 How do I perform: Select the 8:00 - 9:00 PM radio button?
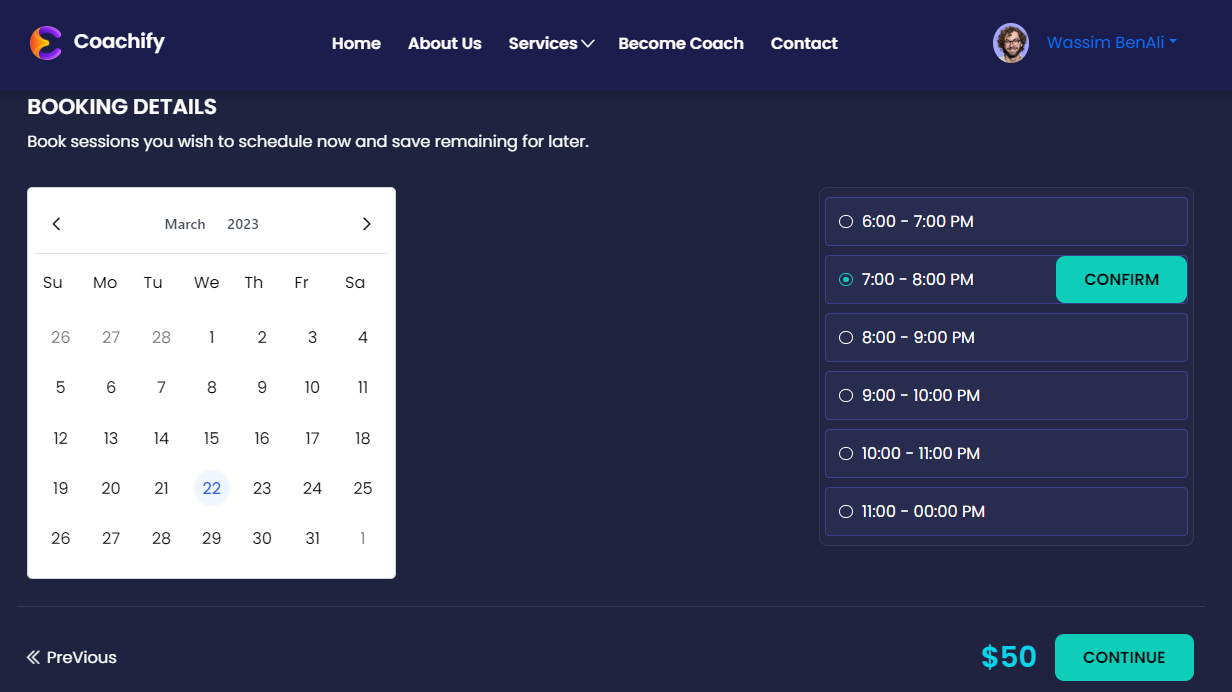coord(846,338)
